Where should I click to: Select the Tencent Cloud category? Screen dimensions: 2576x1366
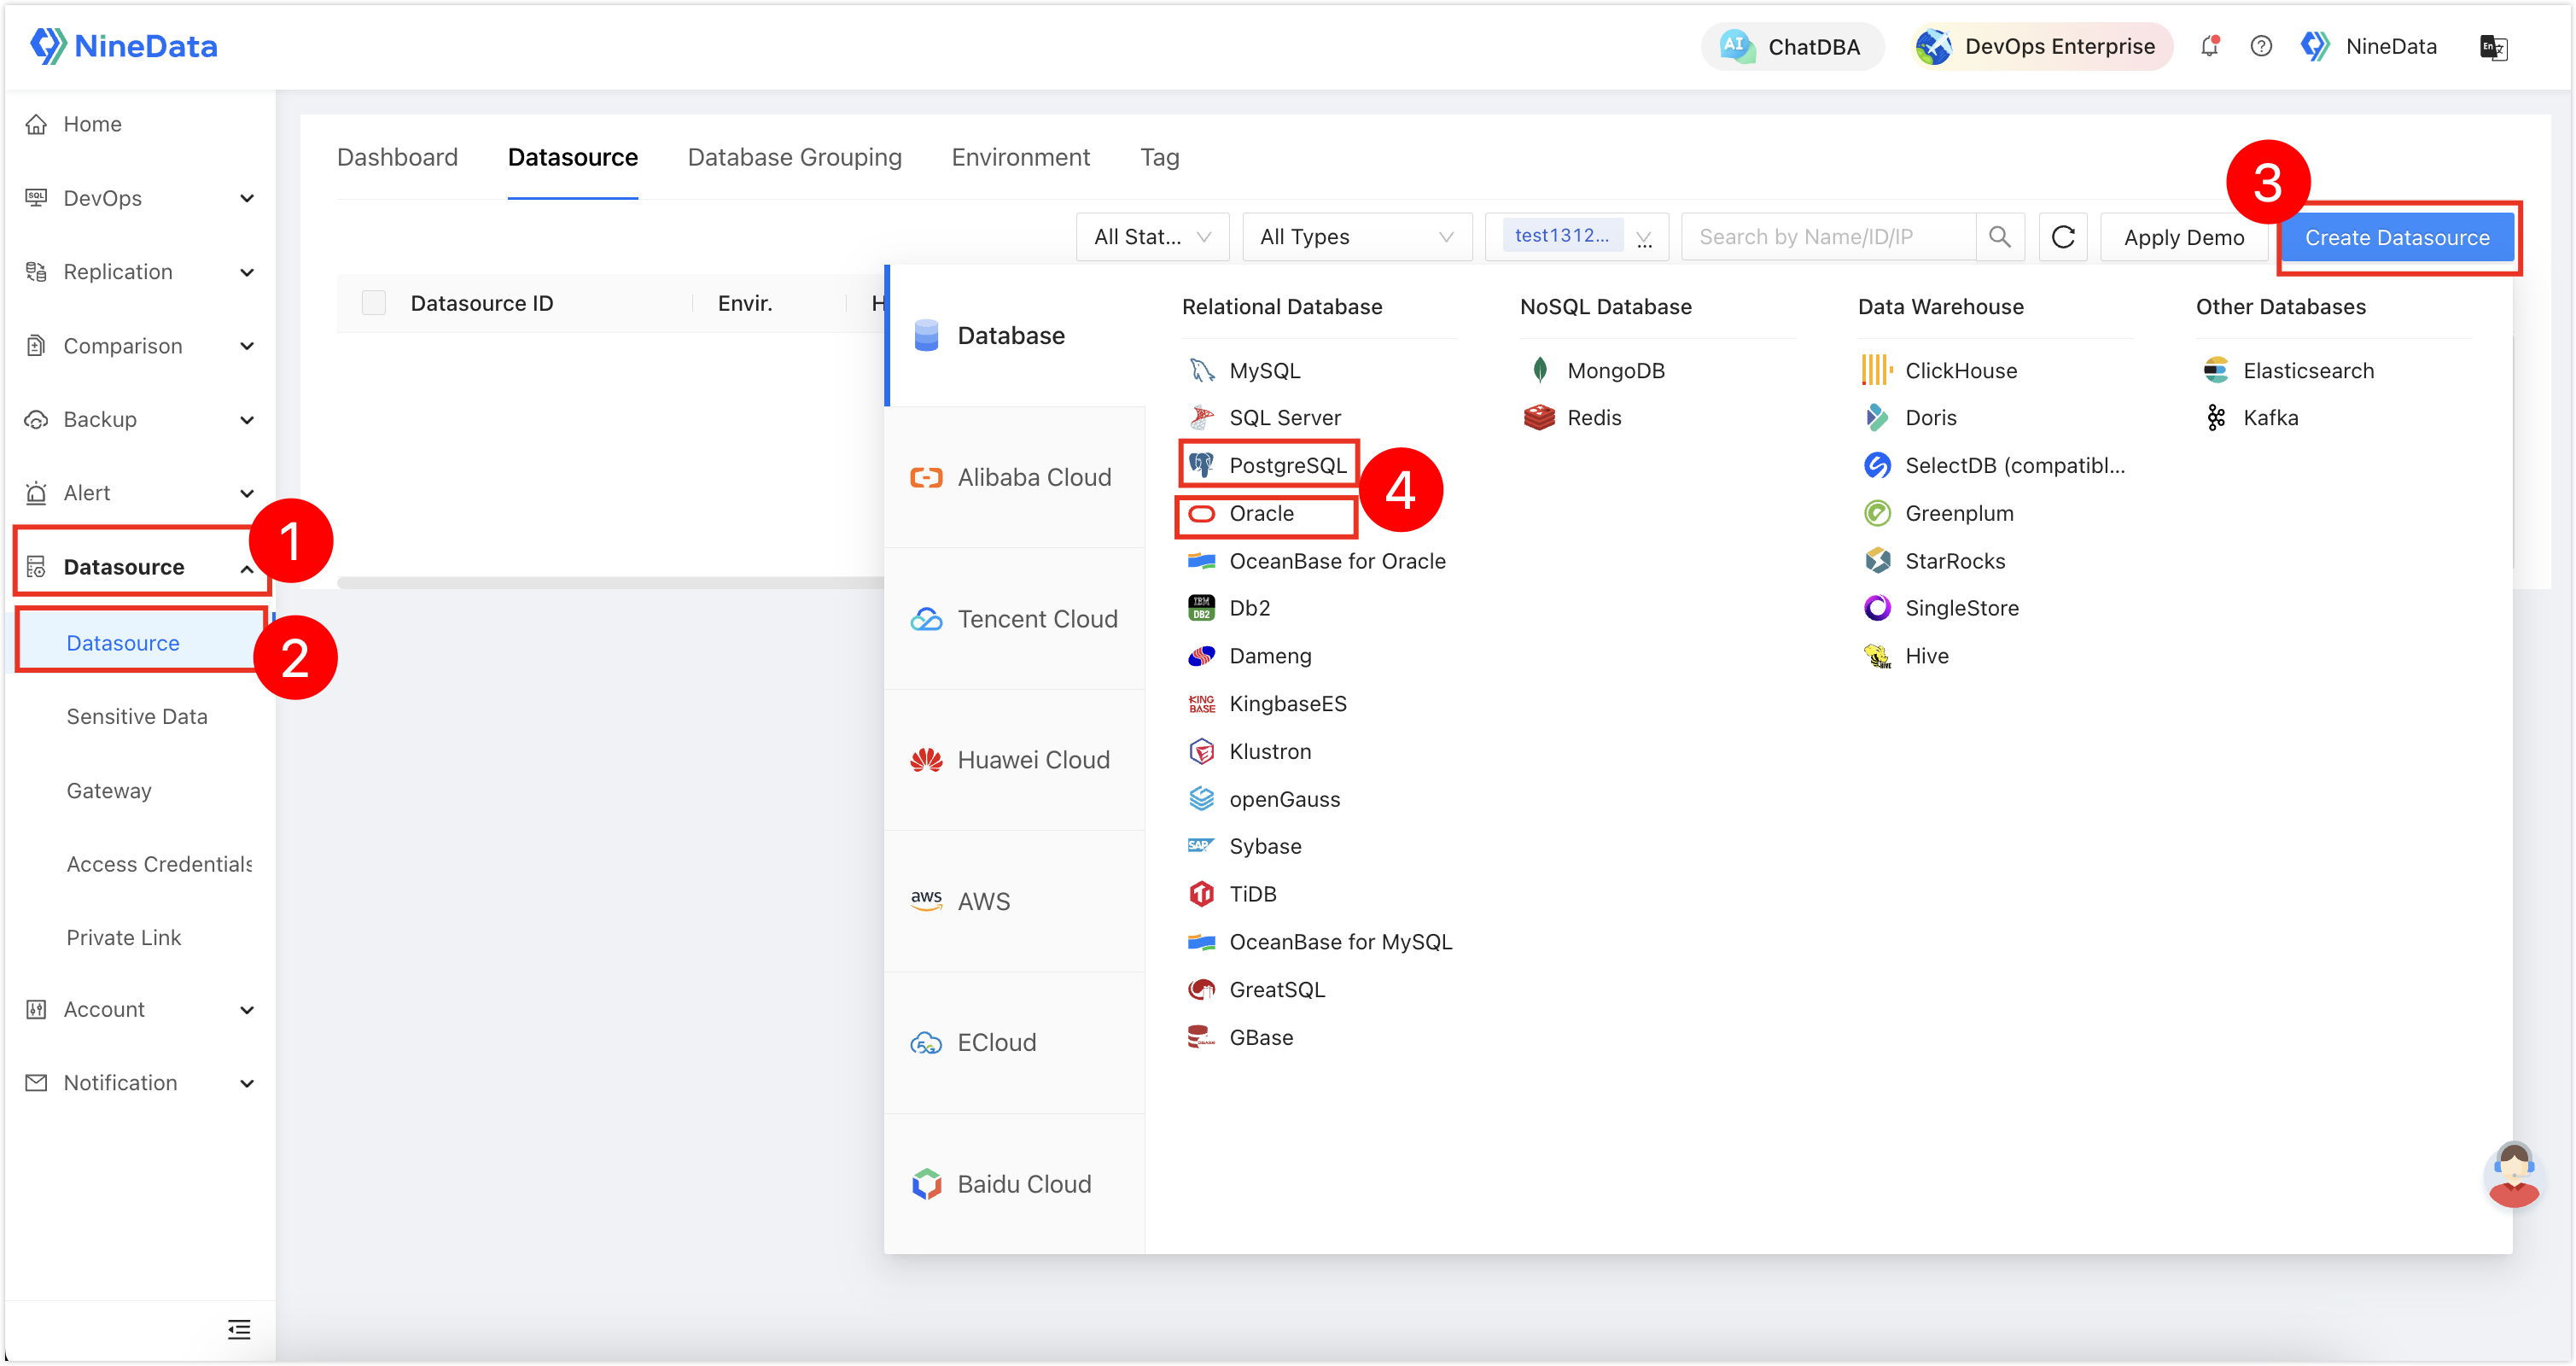[1014, 619]
